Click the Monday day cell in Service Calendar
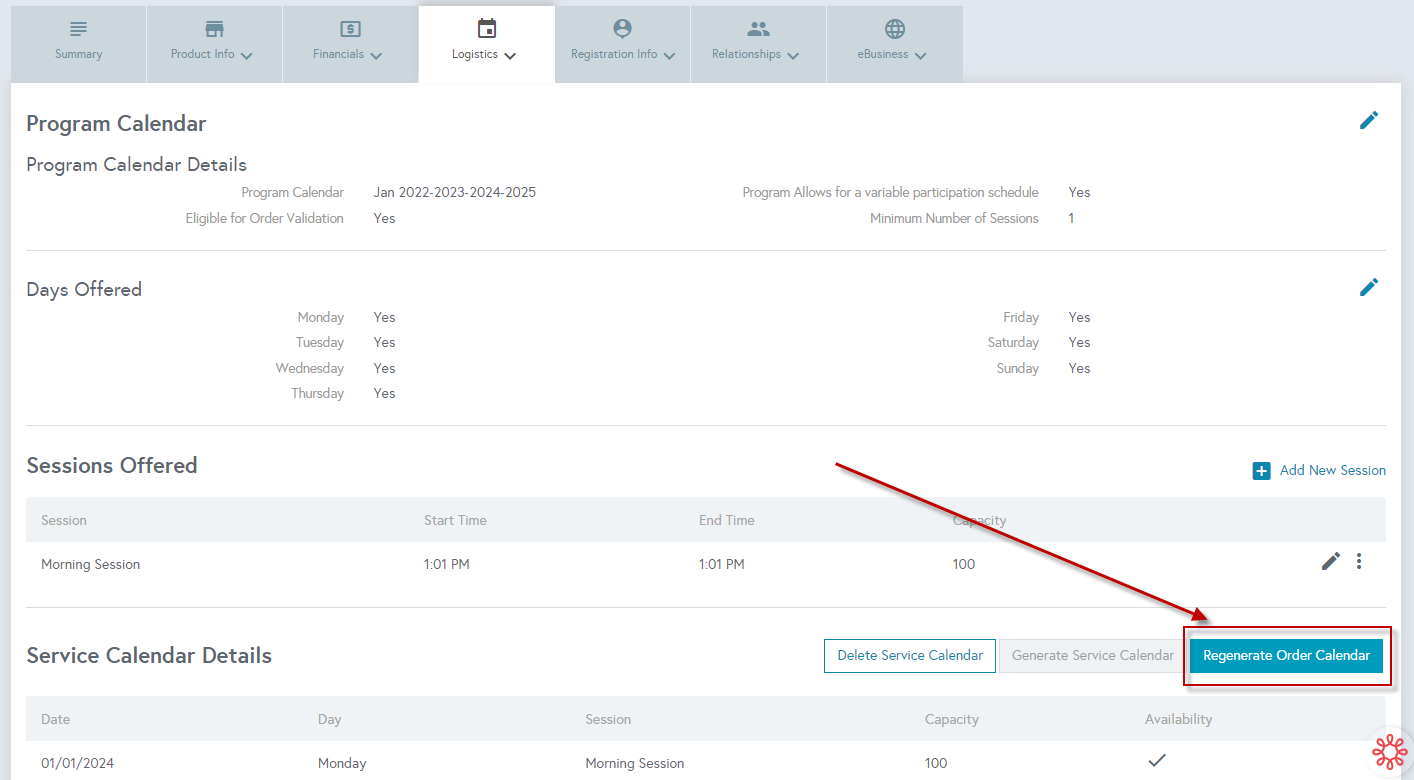Screen dimensions: 1414x780 [342, 763]
